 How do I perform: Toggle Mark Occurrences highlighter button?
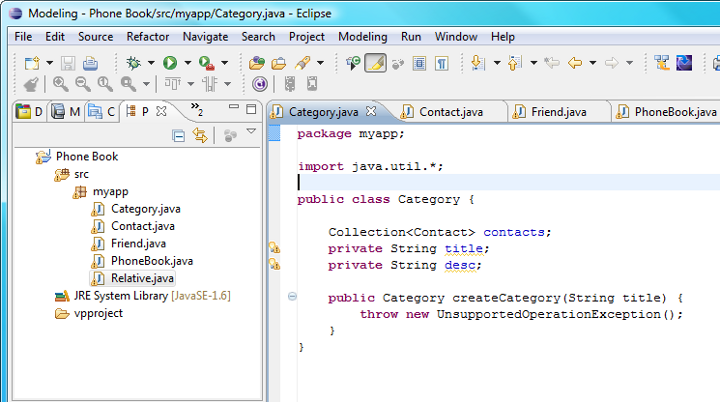(375, 63)
